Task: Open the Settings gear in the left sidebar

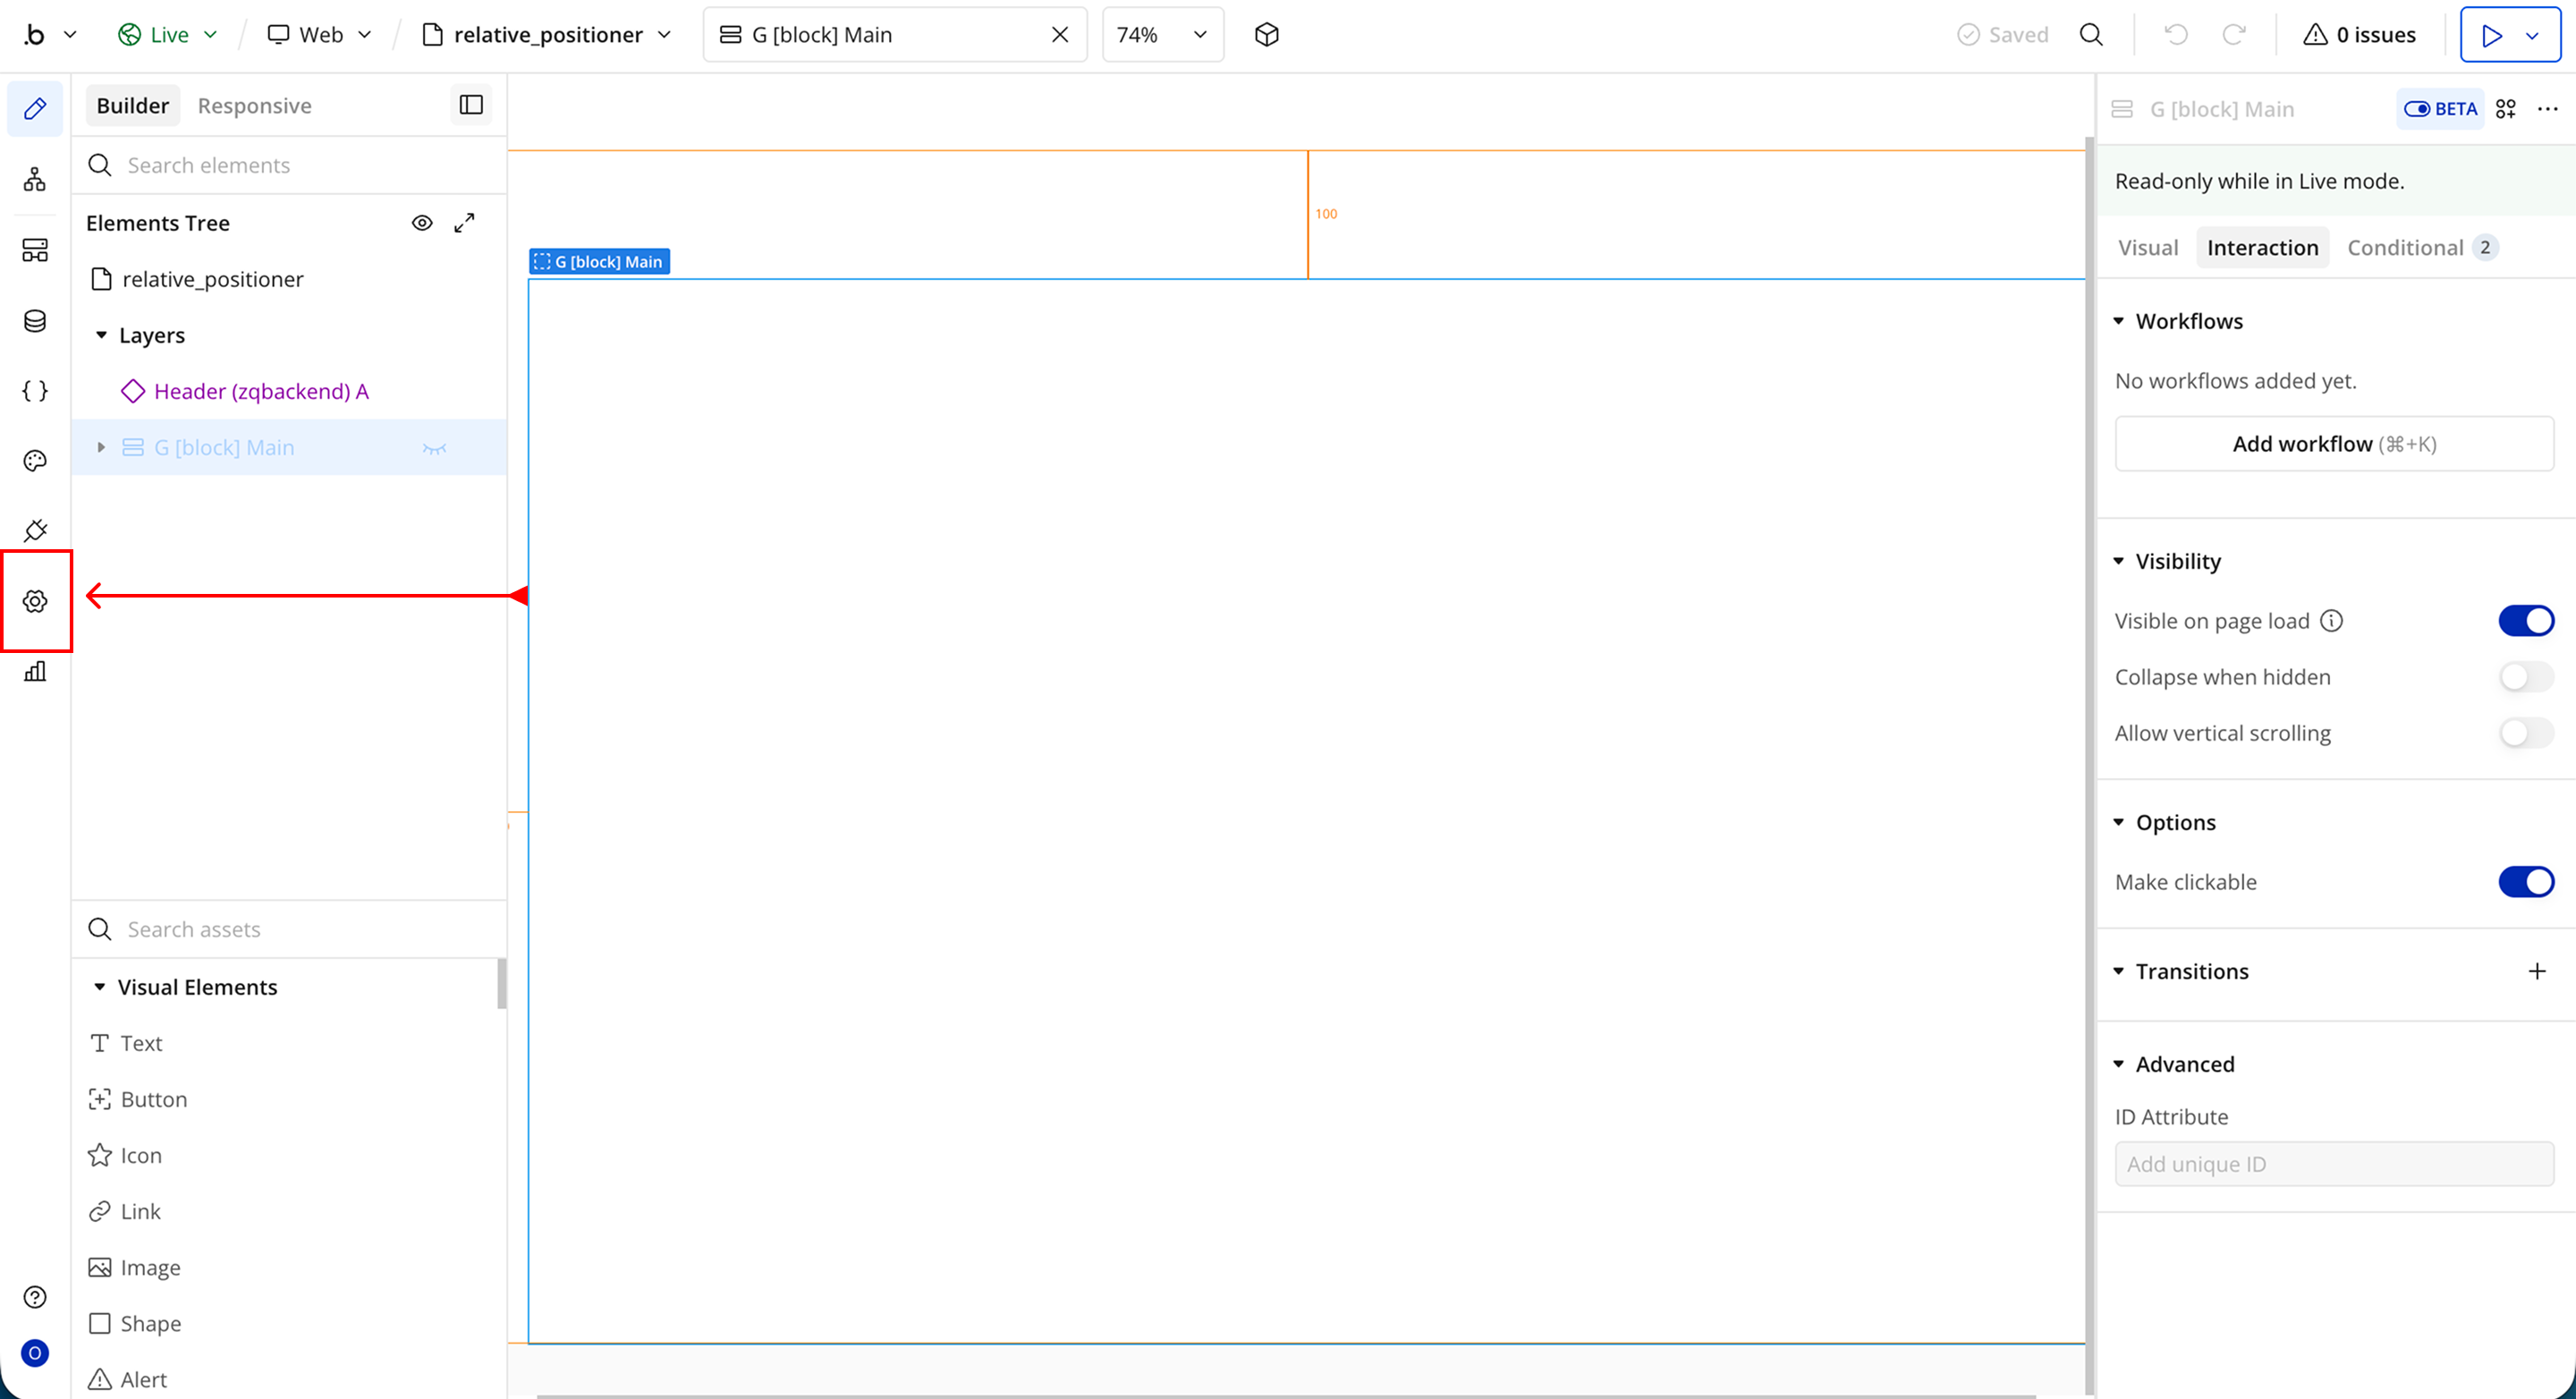Action: 35,601
